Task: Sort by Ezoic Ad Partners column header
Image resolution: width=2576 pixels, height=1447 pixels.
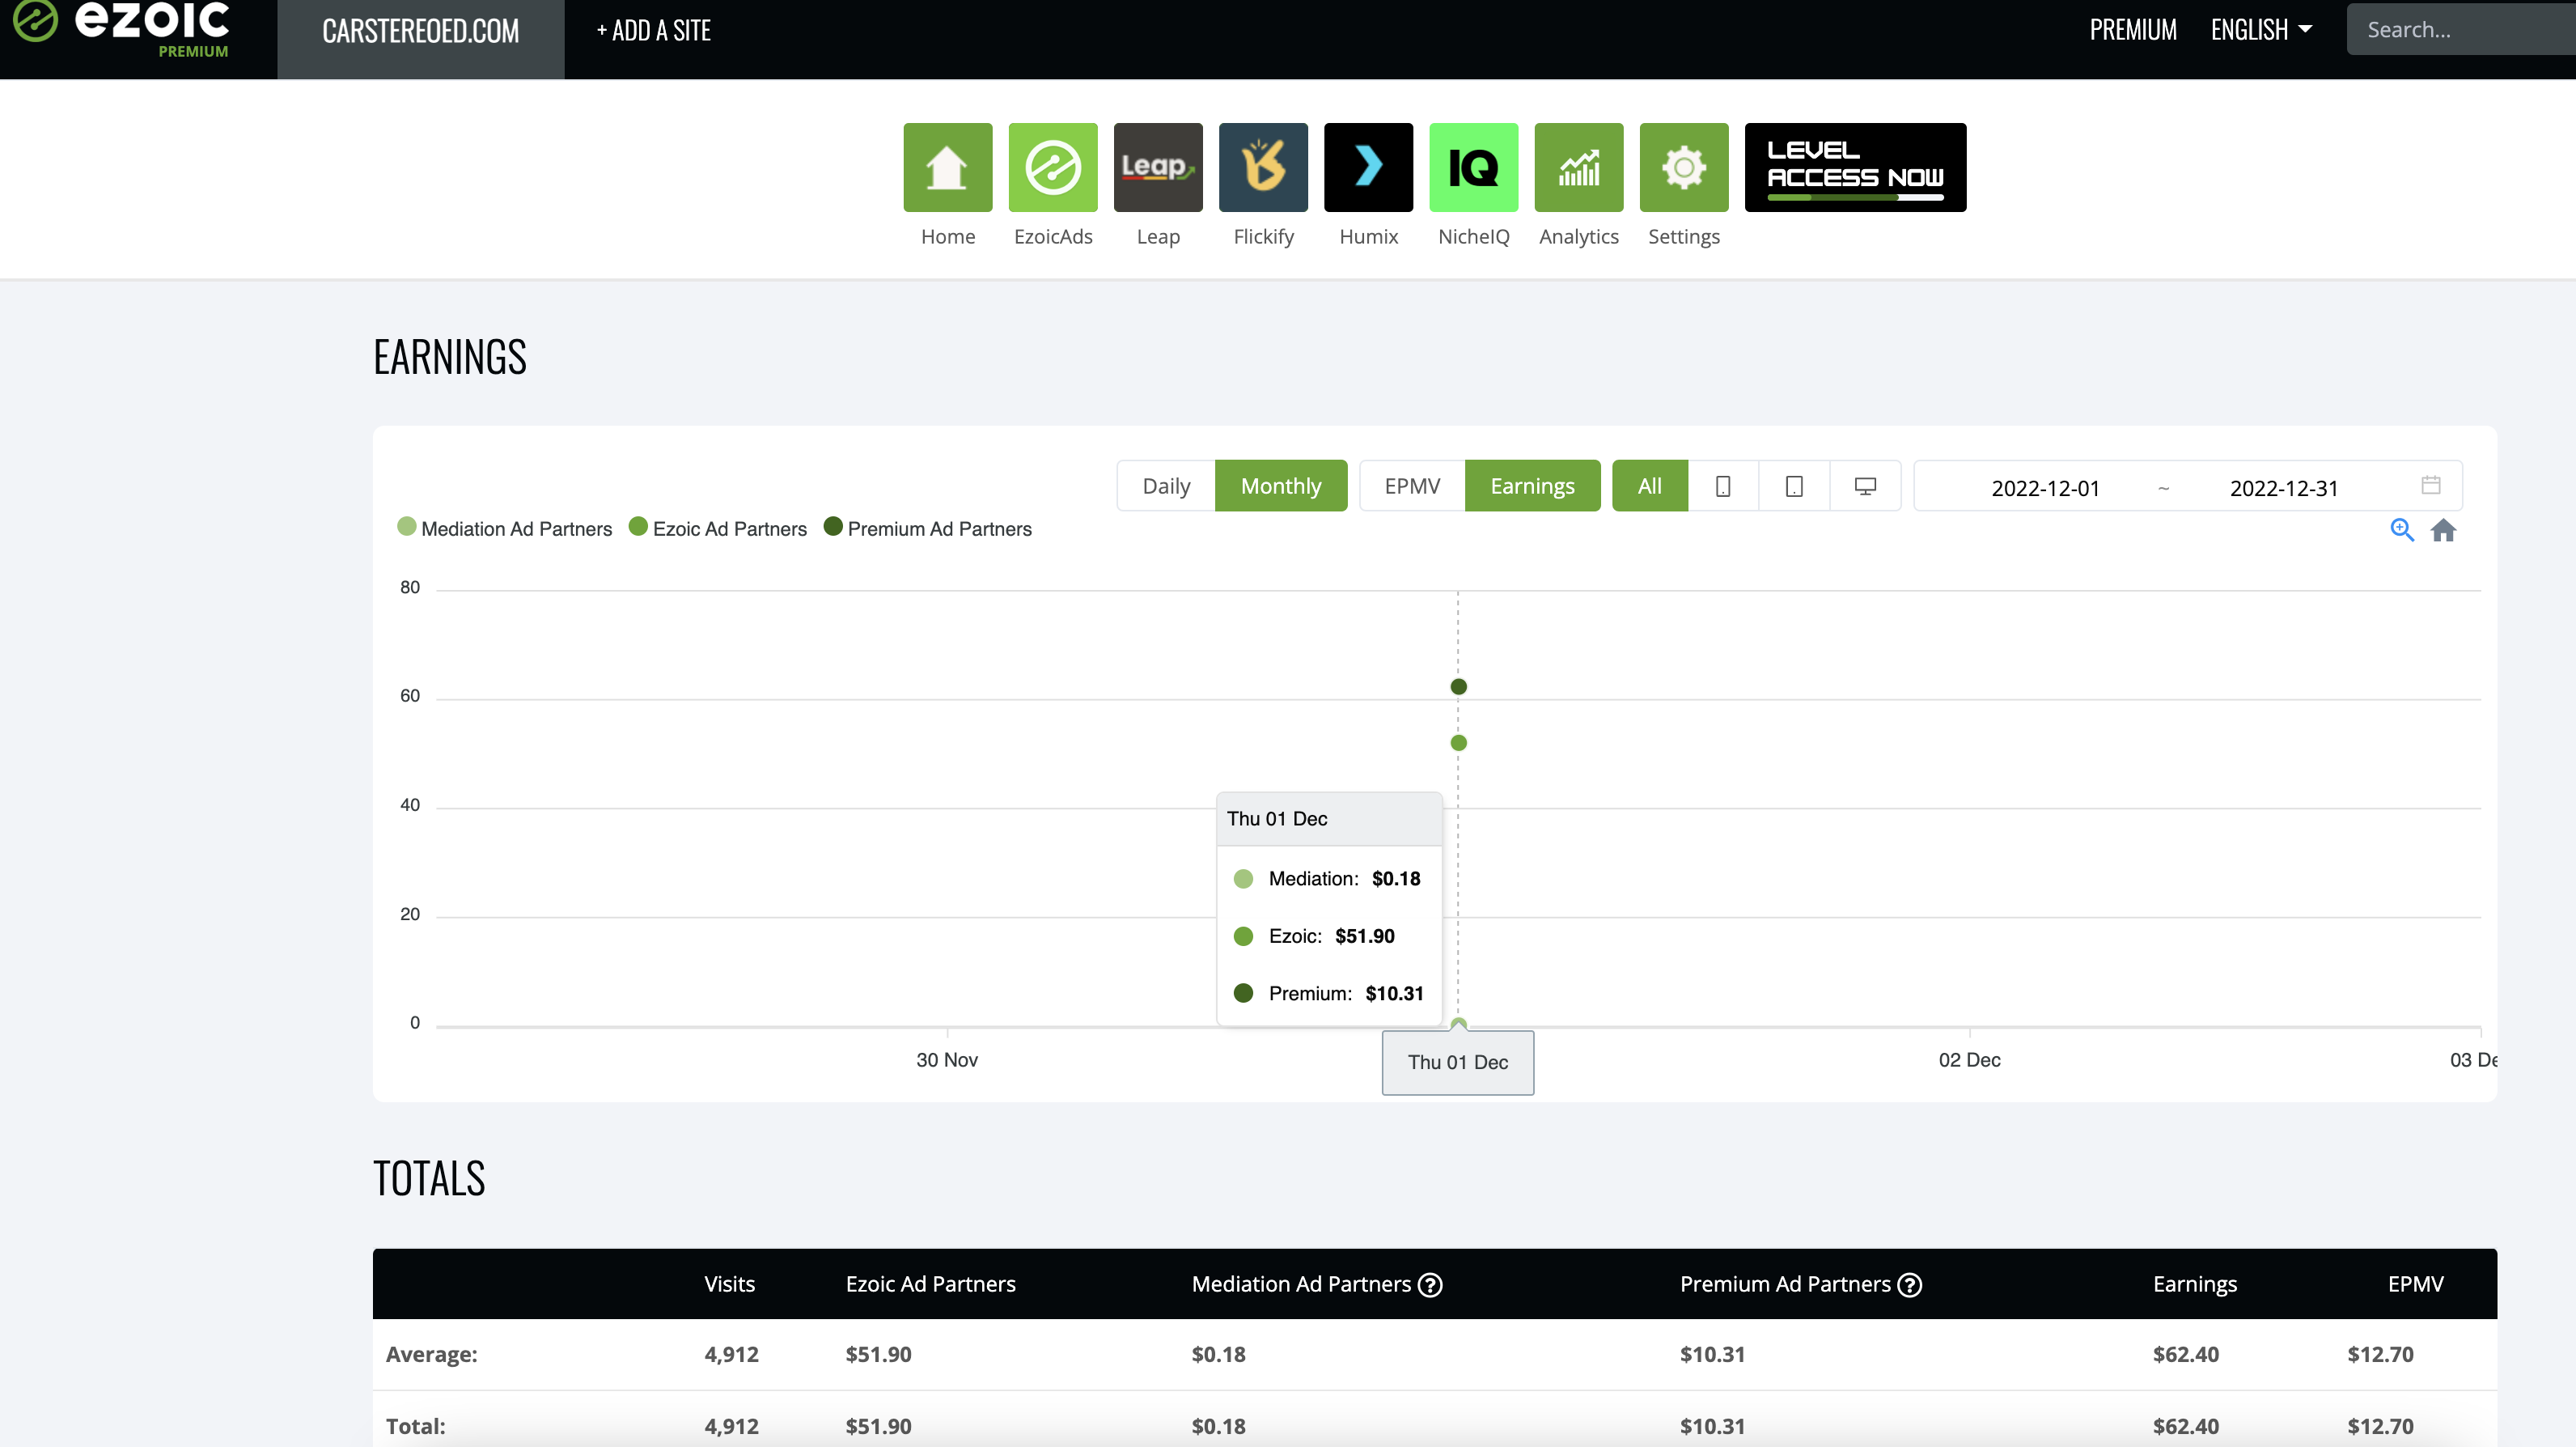Action: 930,1284
